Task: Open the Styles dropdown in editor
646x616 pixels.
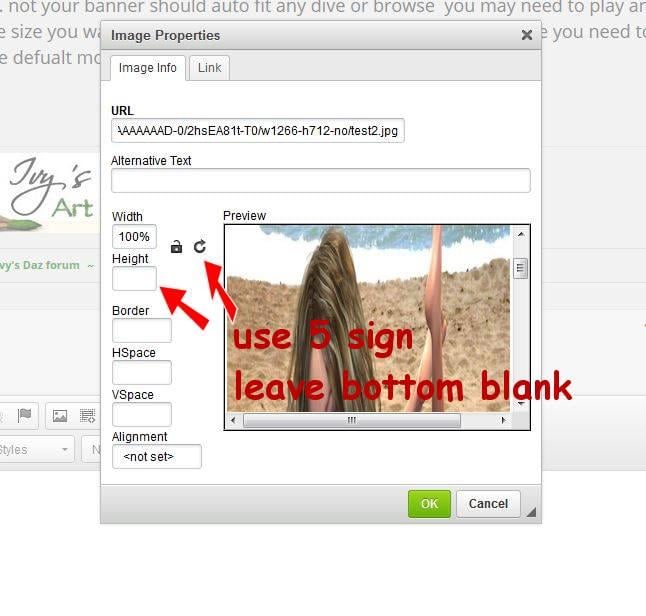Action: pyautogui.click(x=35, y=450)
